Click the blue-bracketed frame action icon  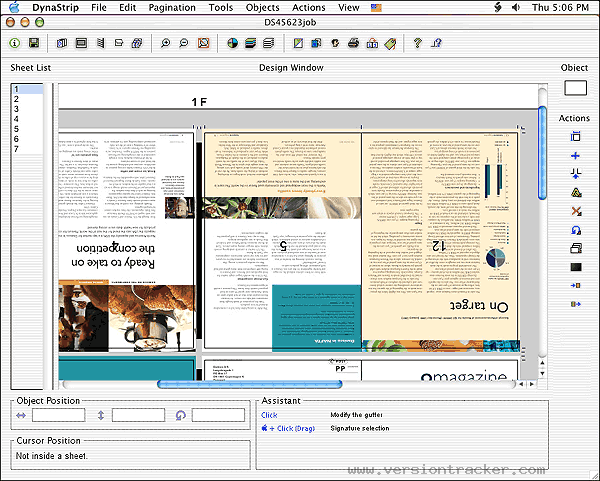point(576,136)
